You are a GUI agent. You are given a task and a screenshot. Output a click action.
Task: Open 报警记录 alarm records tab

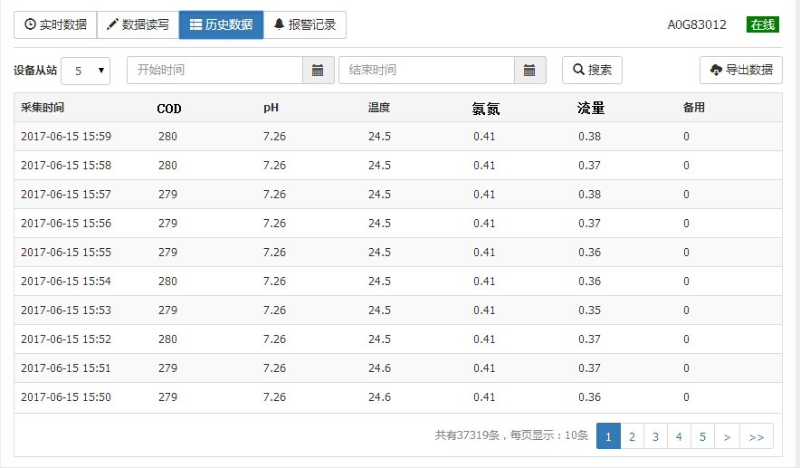[x=305, y=25]
